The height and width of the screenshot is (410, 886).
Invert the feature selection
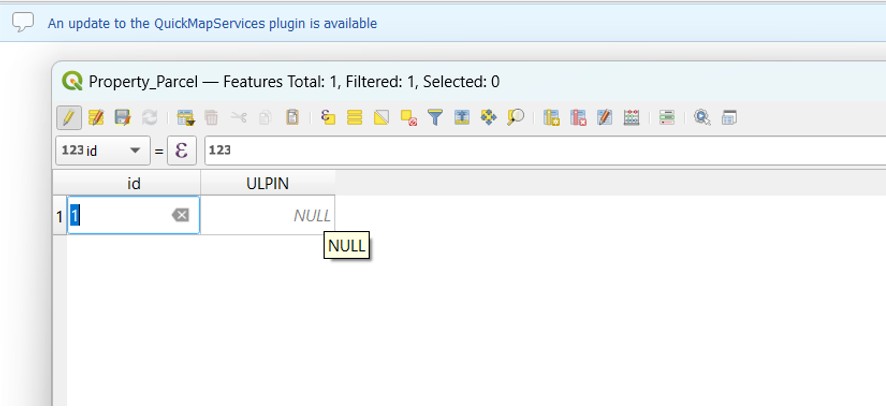click(381, 117)
